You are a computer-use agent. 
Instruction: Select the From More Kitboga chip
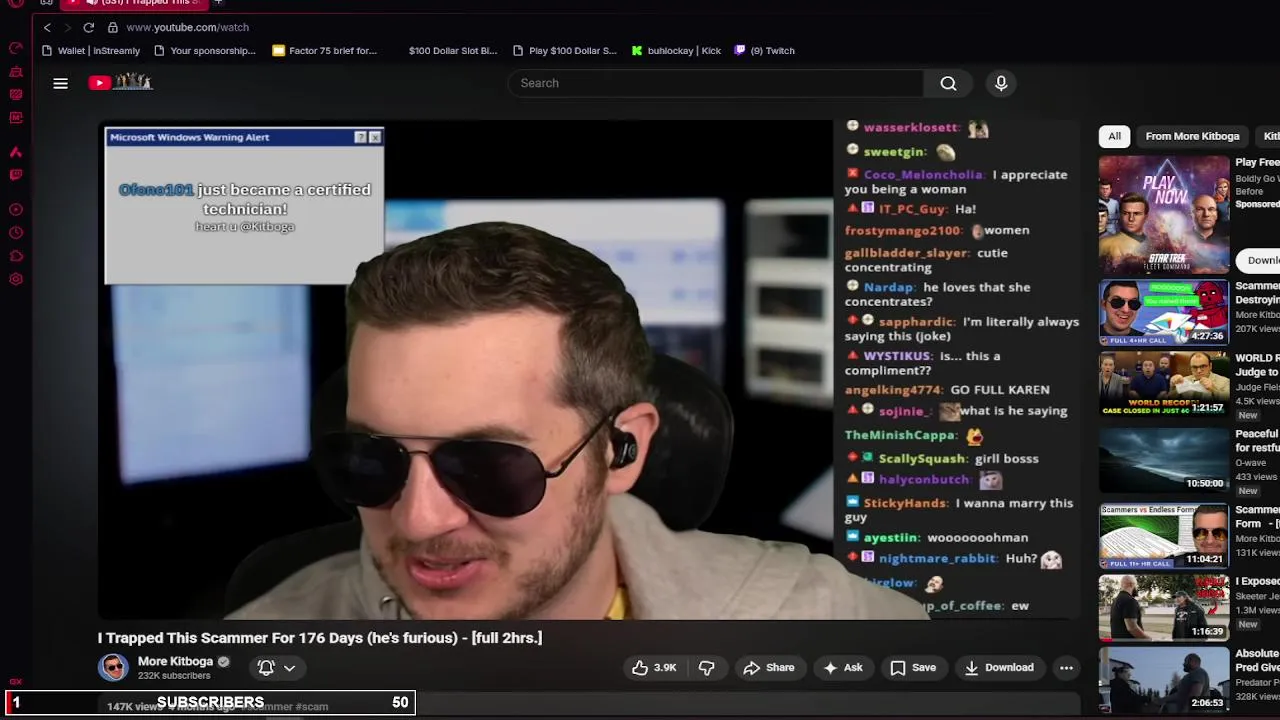1192,136
